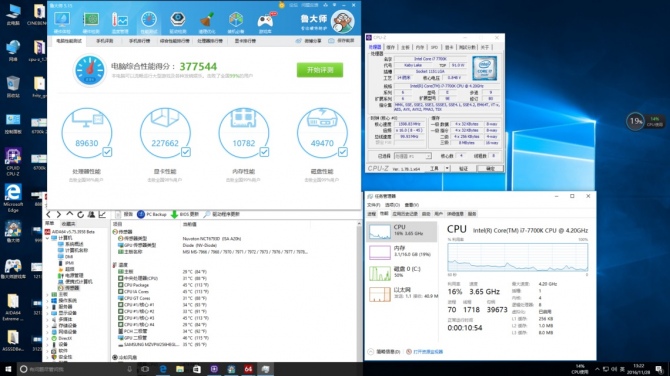Click driver update magnifier in AIDA64

221,214
